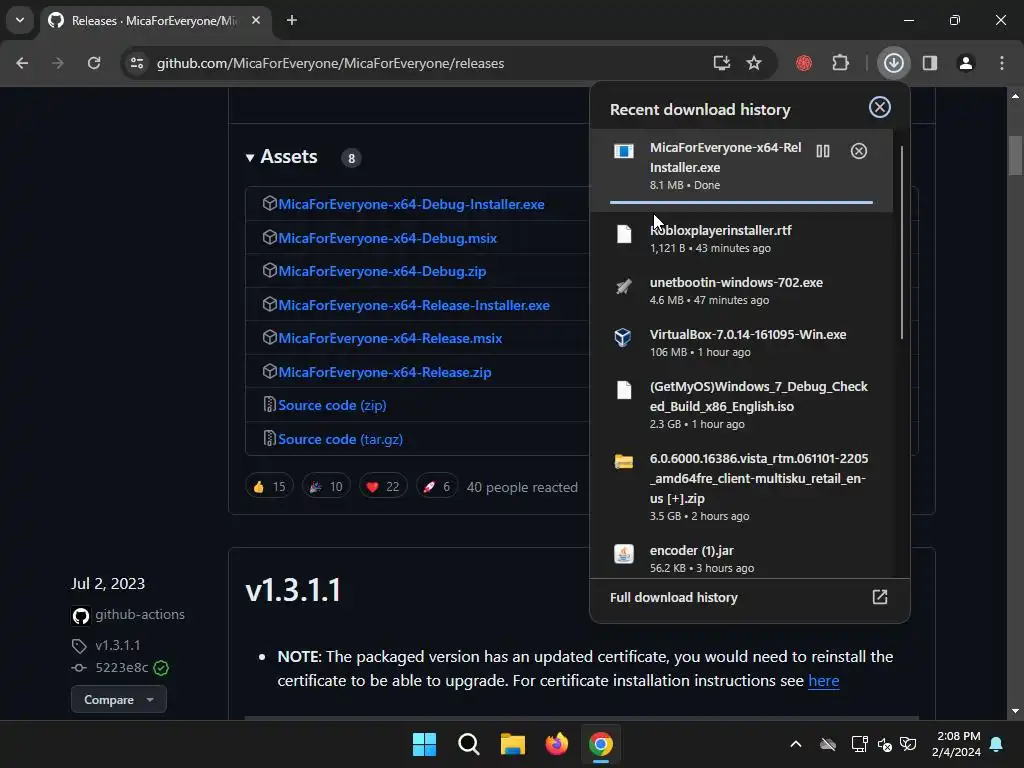Reload the page
This screenshot has width=1024, height=768.
(94, 63)
